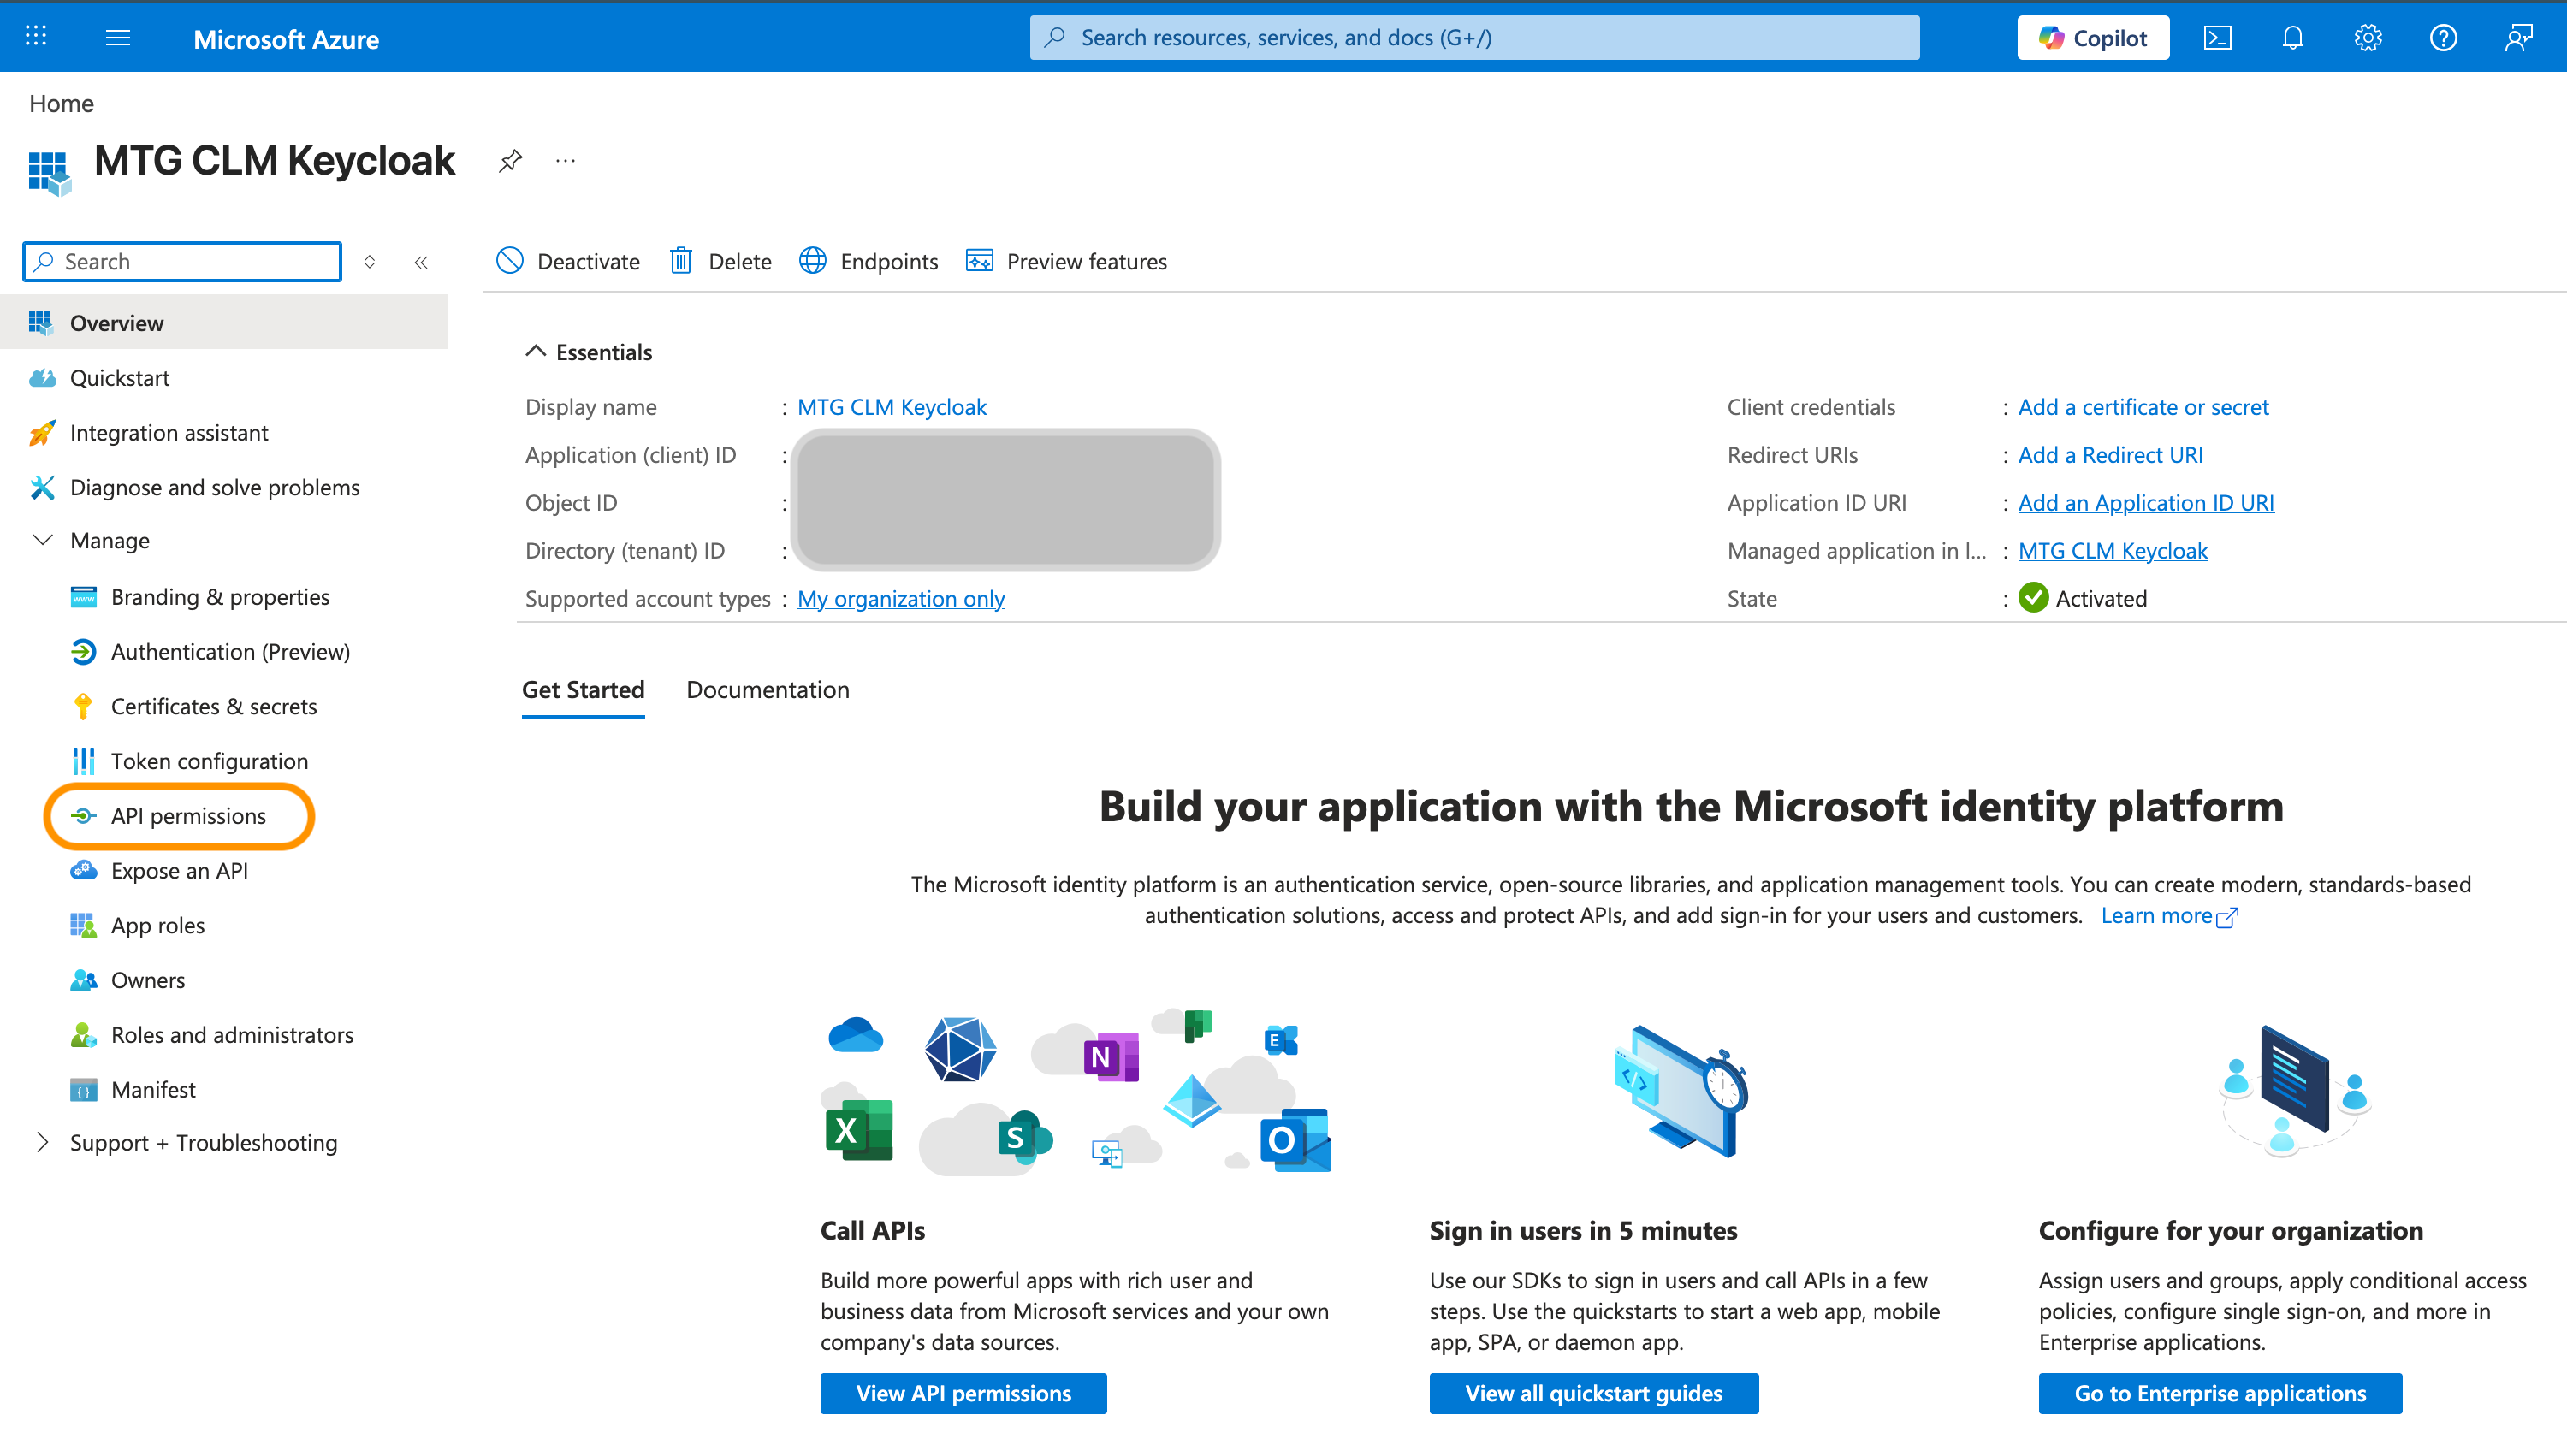Image resolution: width=2567 pixels, height=1456 pixels.
Task: Click the Preview features icon
Action: pyautogui.click(x=979, y=261)
